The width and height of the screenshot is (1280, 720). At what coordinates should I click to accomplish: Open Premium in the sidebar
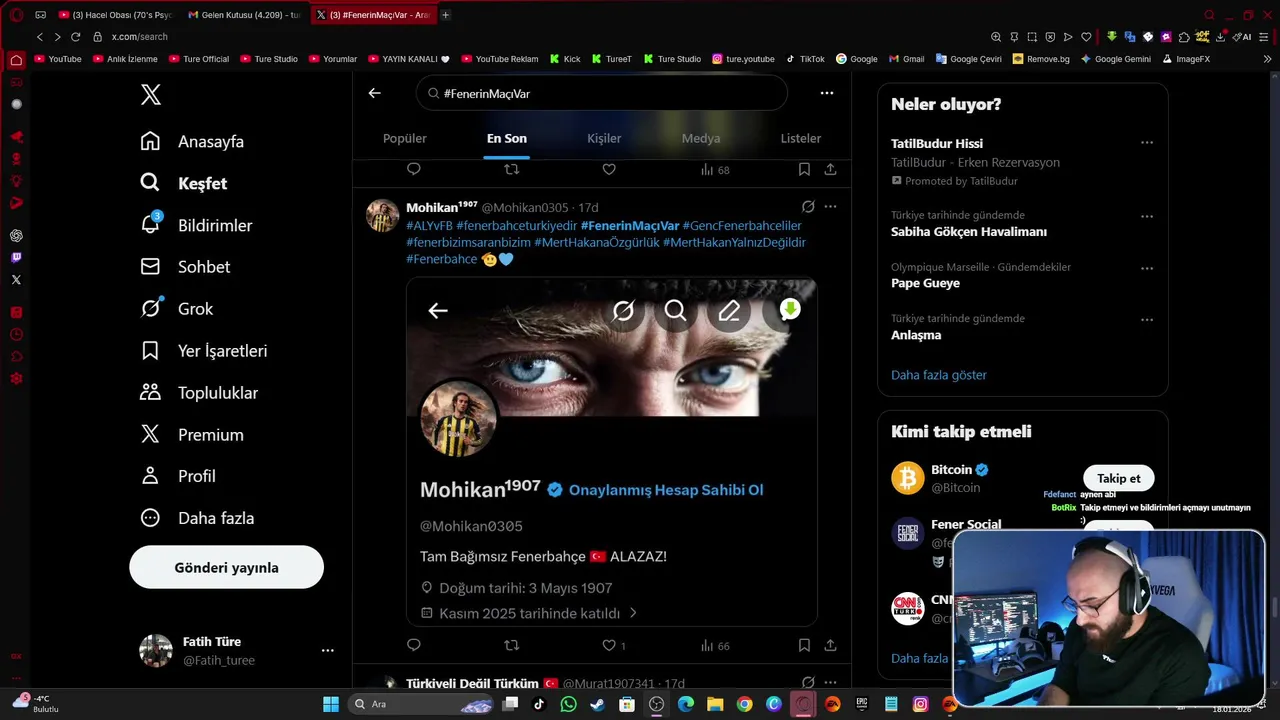[x=192, y=435]
